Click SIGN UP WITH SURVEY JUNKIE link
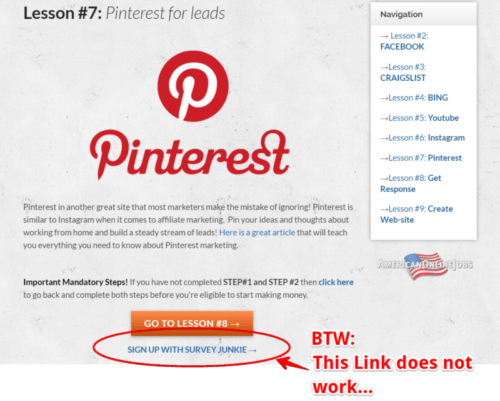 [x=192, y=350]
